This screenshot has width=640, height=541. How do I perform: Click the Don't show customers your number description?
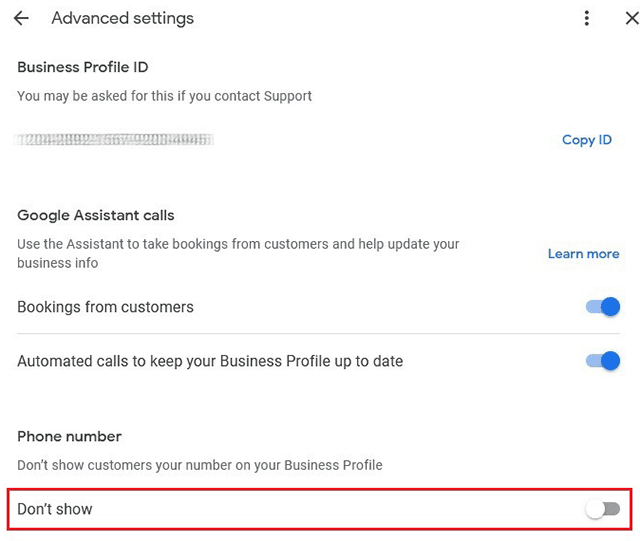coord(200,465)
